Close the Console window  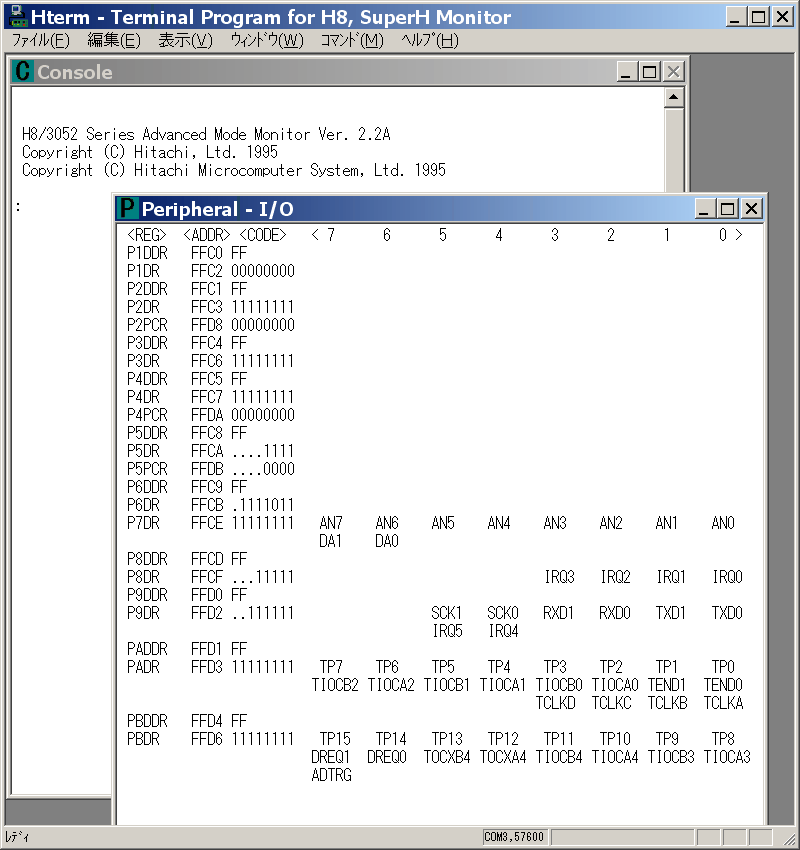point(673,72)
